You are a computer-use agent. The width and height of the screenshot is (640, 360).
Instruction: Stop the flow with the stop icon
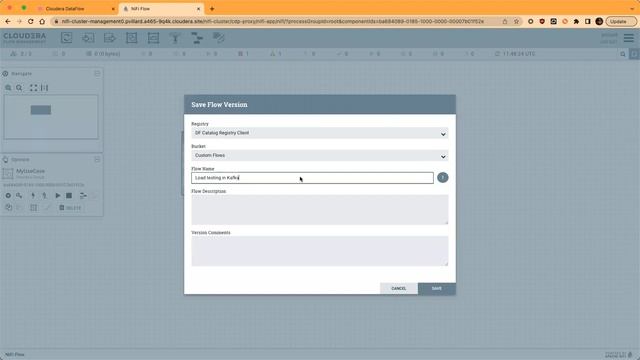pos(69,196)
